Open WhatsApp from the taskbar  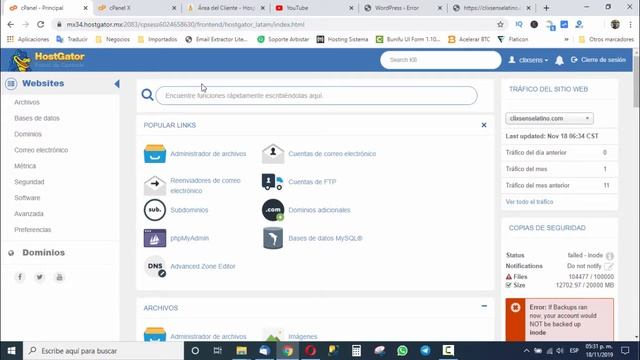coord(402,351)
